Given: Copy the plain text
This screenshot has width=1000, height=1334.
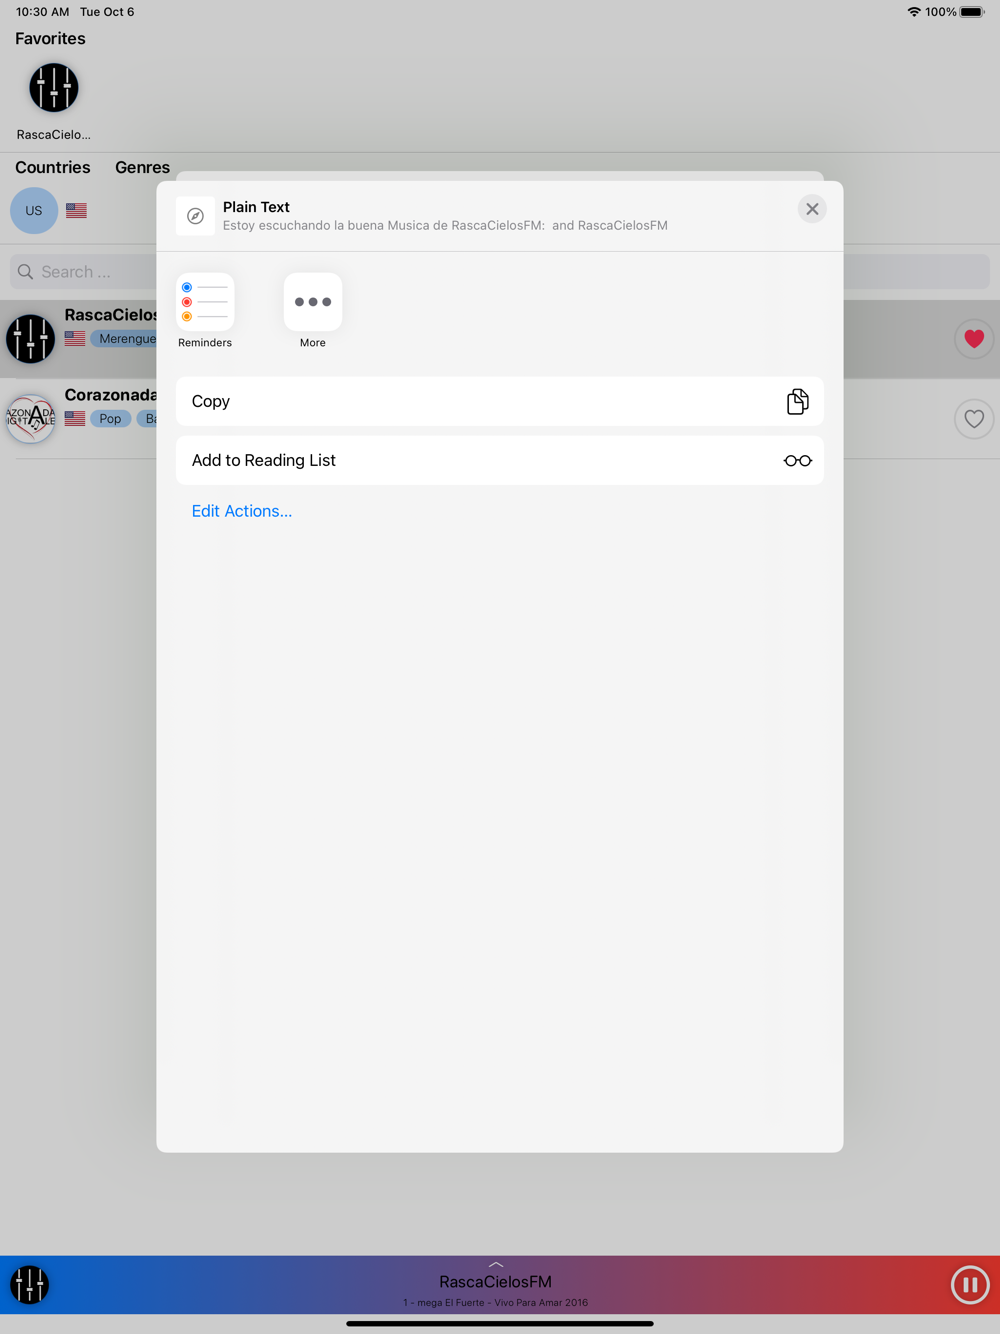Looking at the screenshot, I should pyautogui.click(x=500, y=401).
